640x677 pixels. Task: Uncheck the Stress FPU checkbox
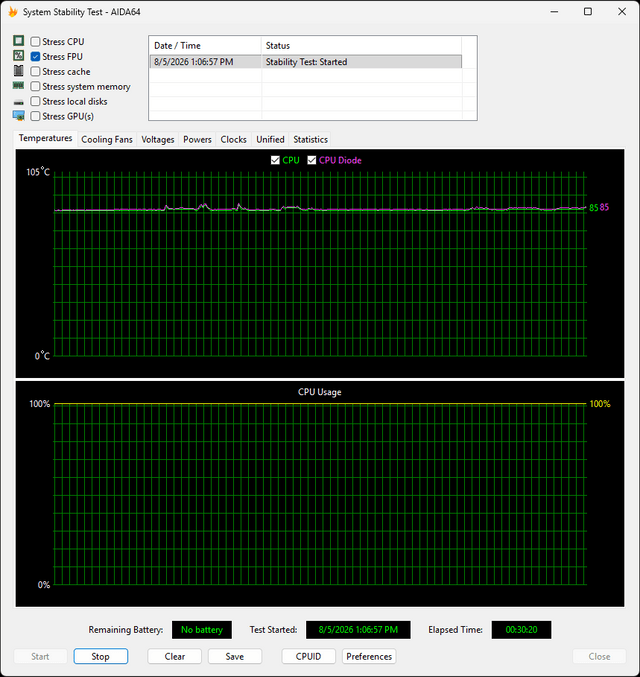point(35,57)
